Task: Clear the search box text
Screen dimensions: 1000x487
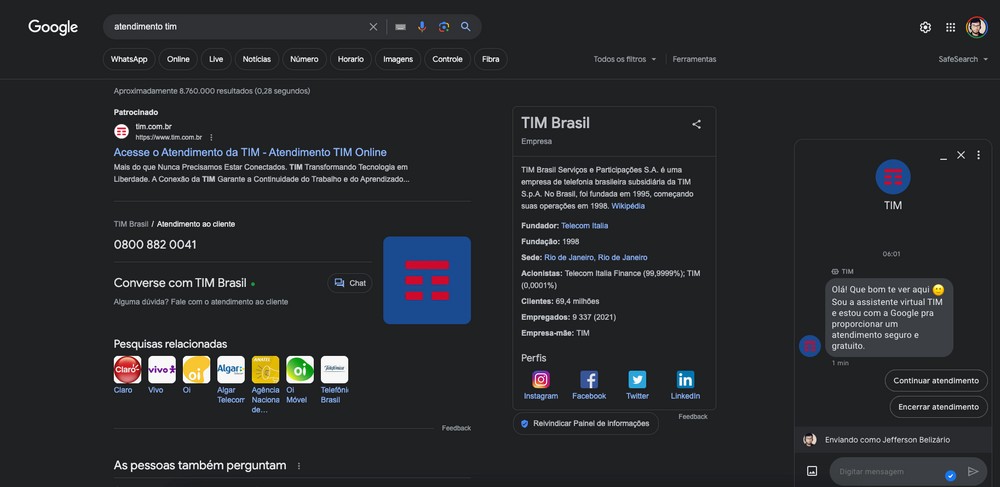Action: [373, 27]
